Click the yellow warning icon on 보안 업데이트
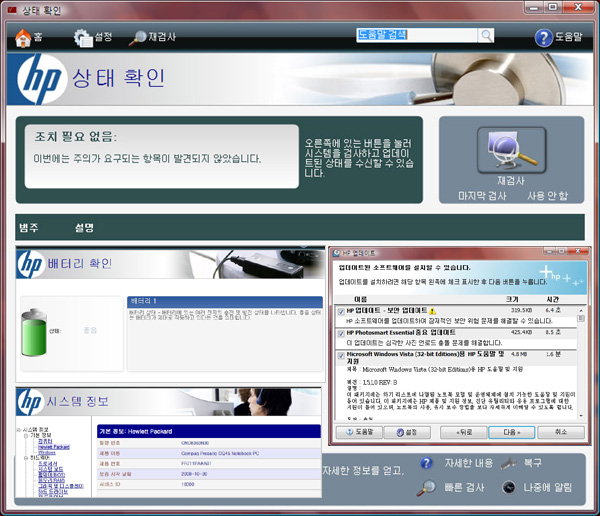Screen dimensions: 600x516 [433, 311]
